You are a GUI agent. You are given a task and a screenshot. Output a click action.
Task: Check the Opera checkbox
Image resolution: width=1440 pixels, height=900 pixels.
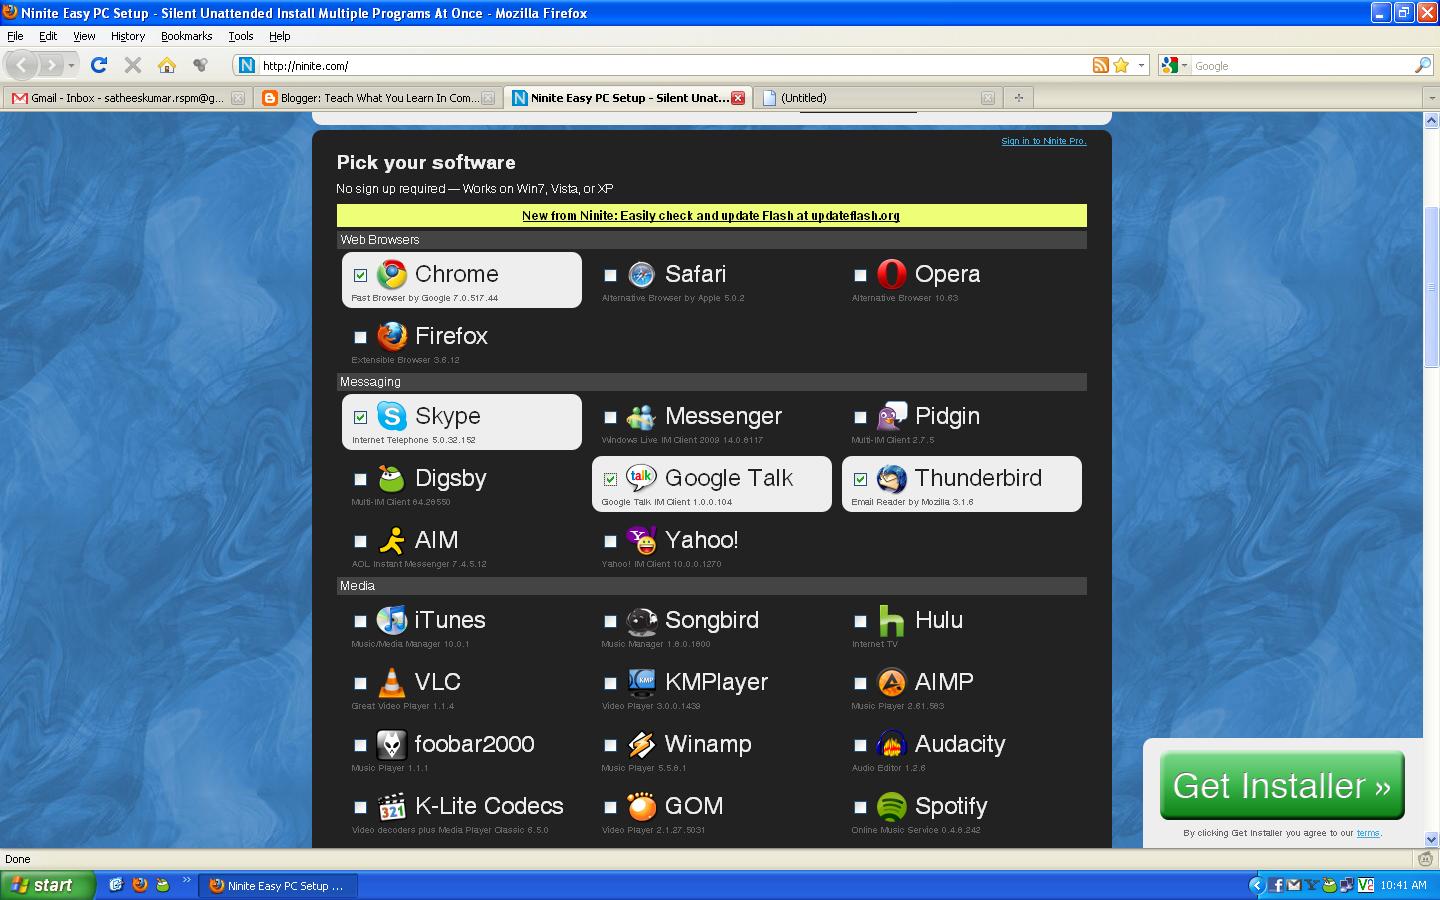click(x=860, y=275)
